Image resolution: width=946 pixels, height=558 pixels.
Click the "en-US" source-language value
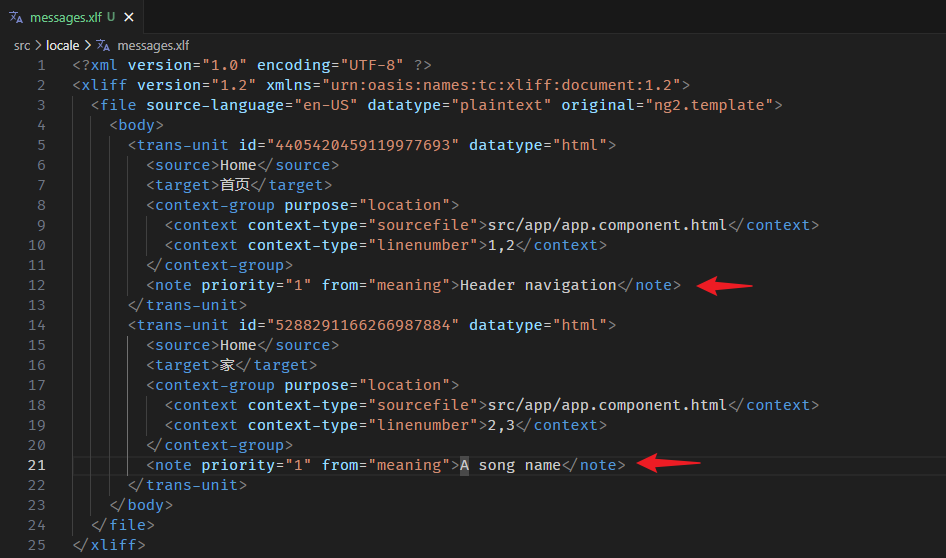pos(326,105)
